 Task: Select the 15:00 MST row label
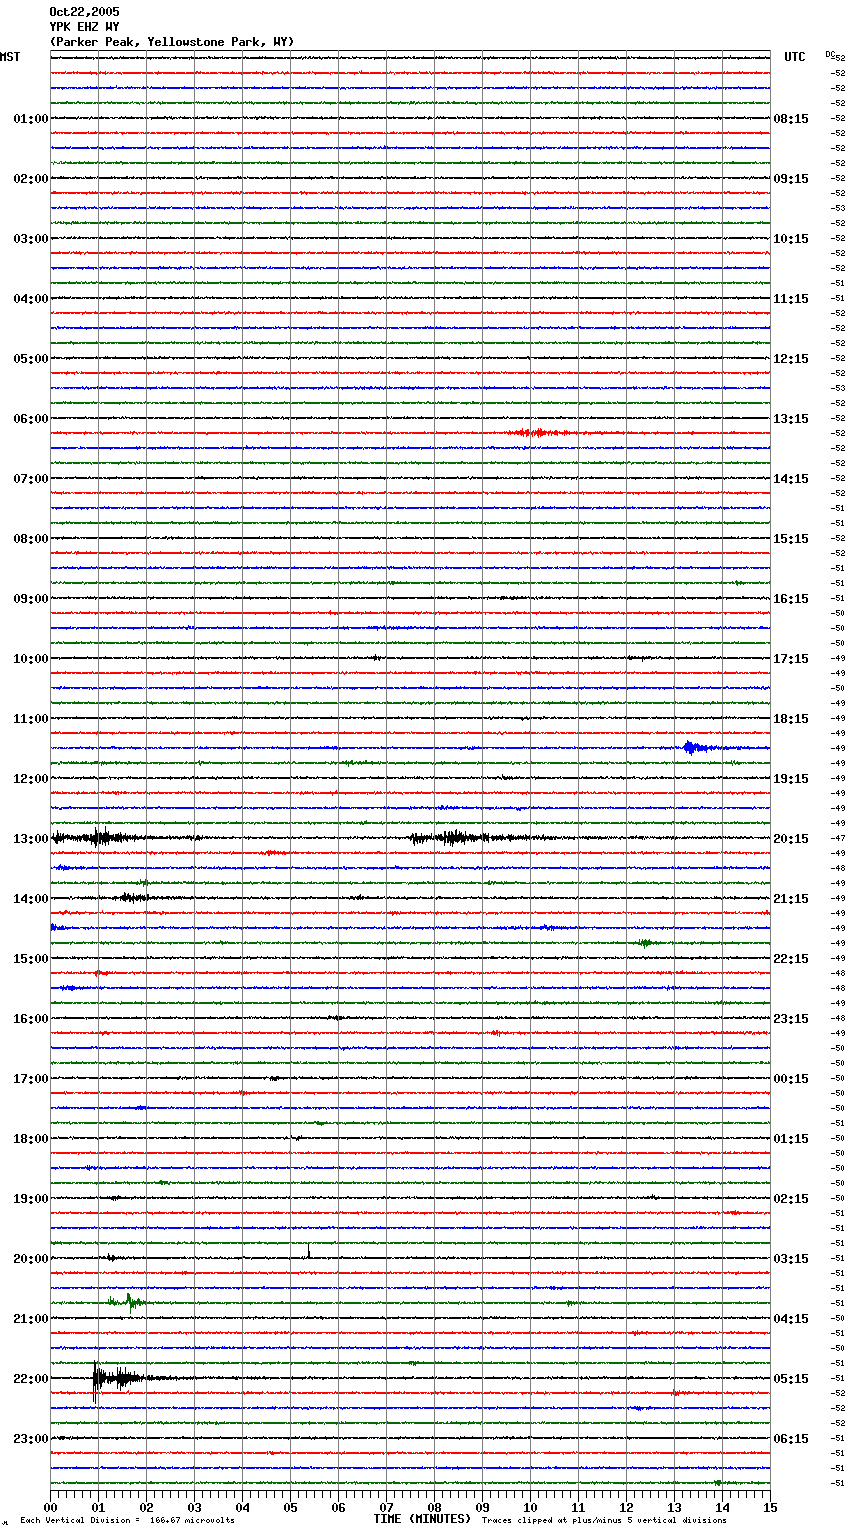click(31, 959)
